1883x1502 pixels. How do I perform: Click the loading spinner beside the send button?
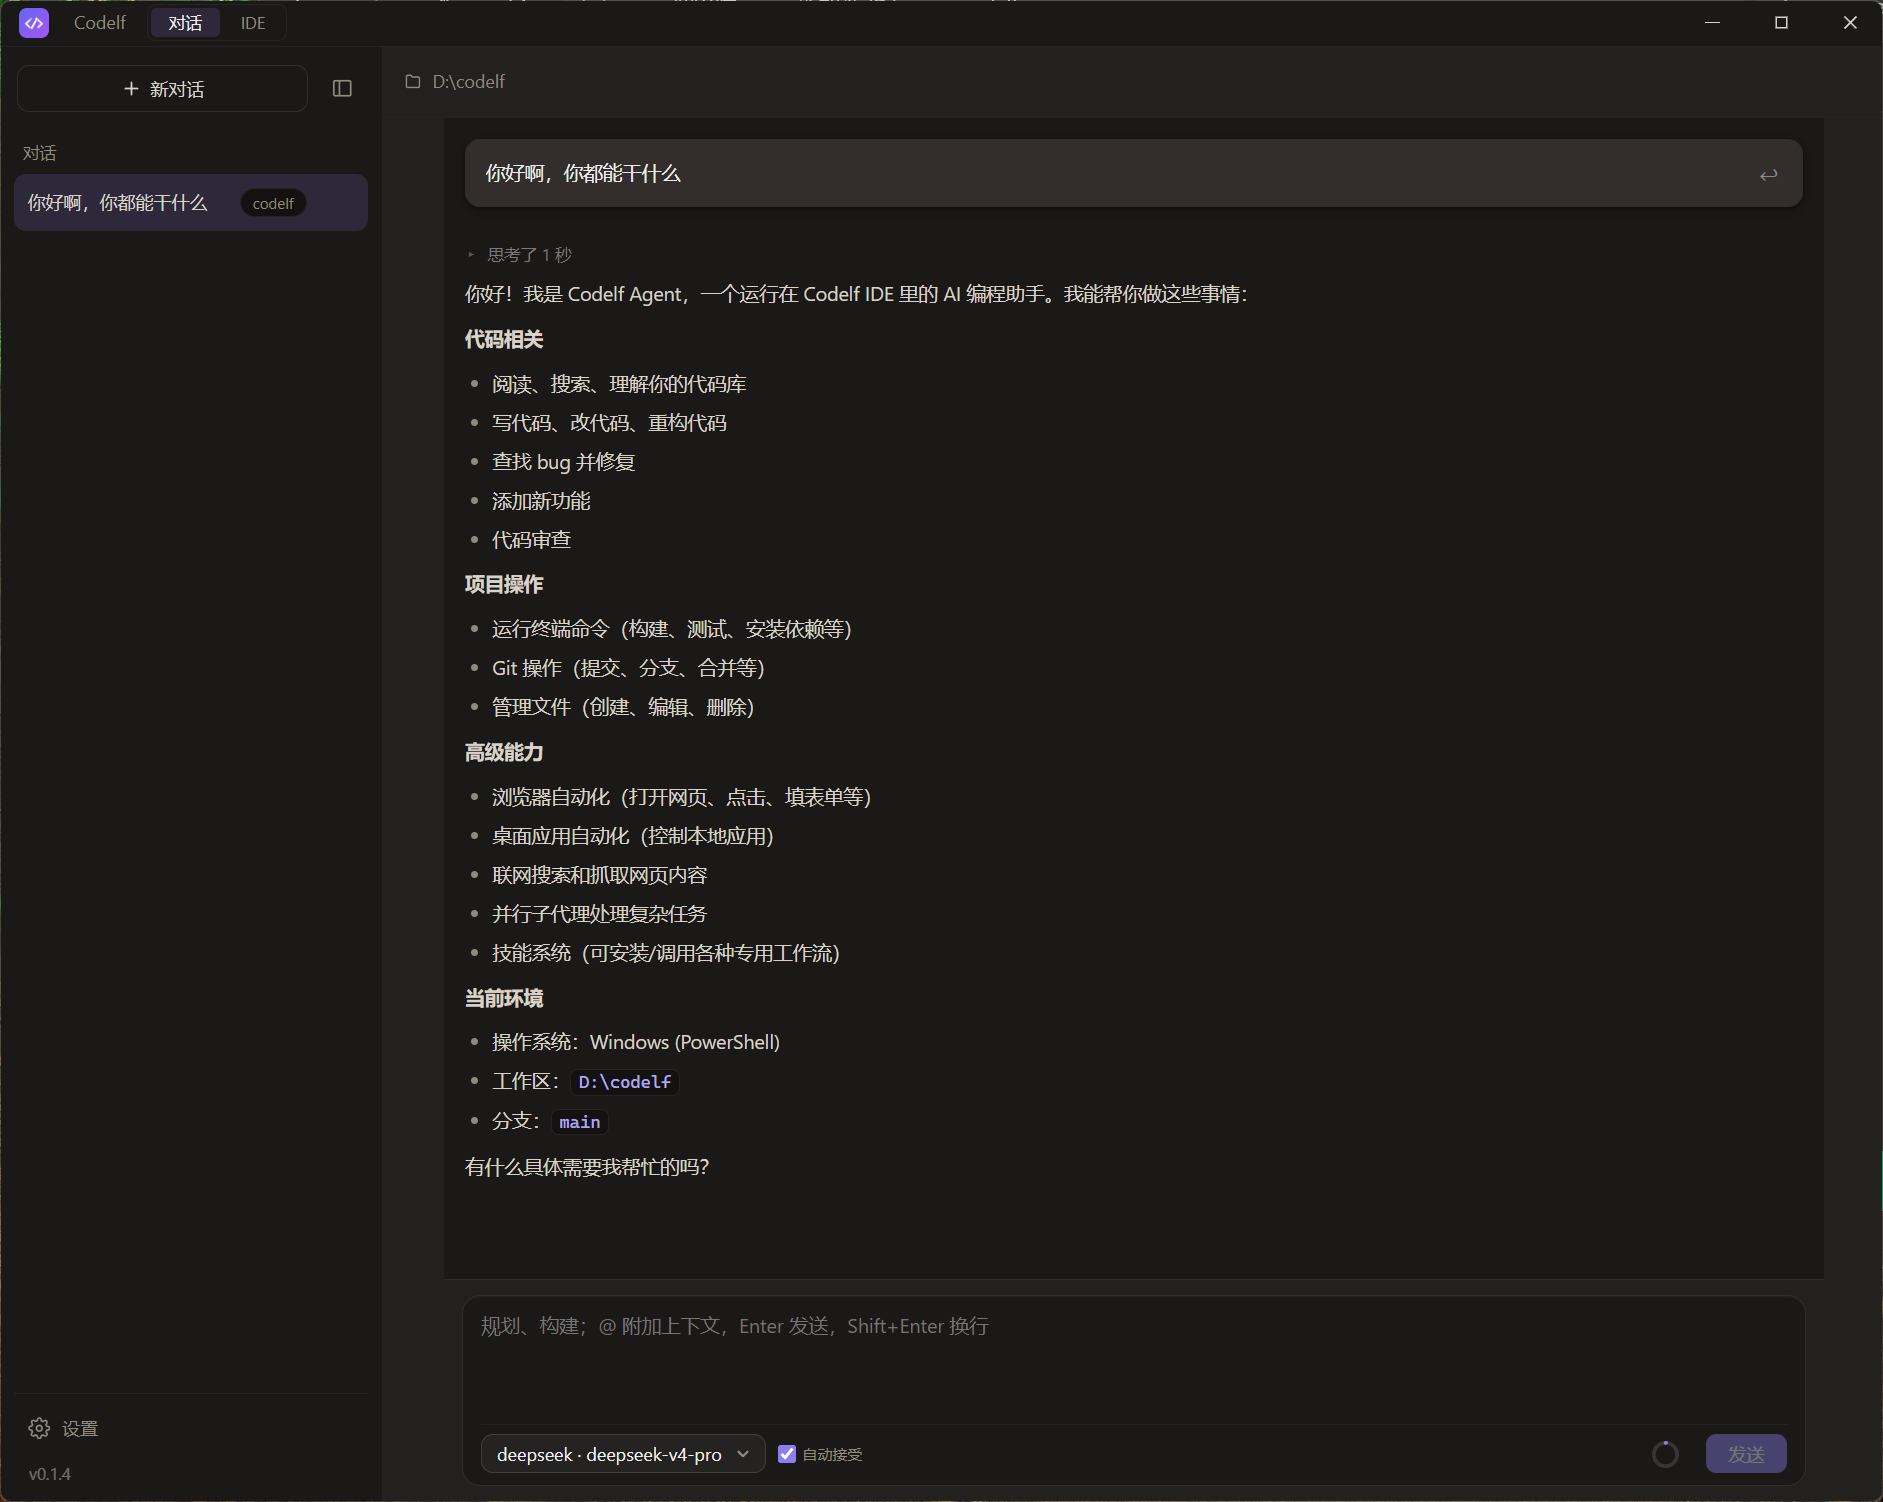pos(1665,1454)
